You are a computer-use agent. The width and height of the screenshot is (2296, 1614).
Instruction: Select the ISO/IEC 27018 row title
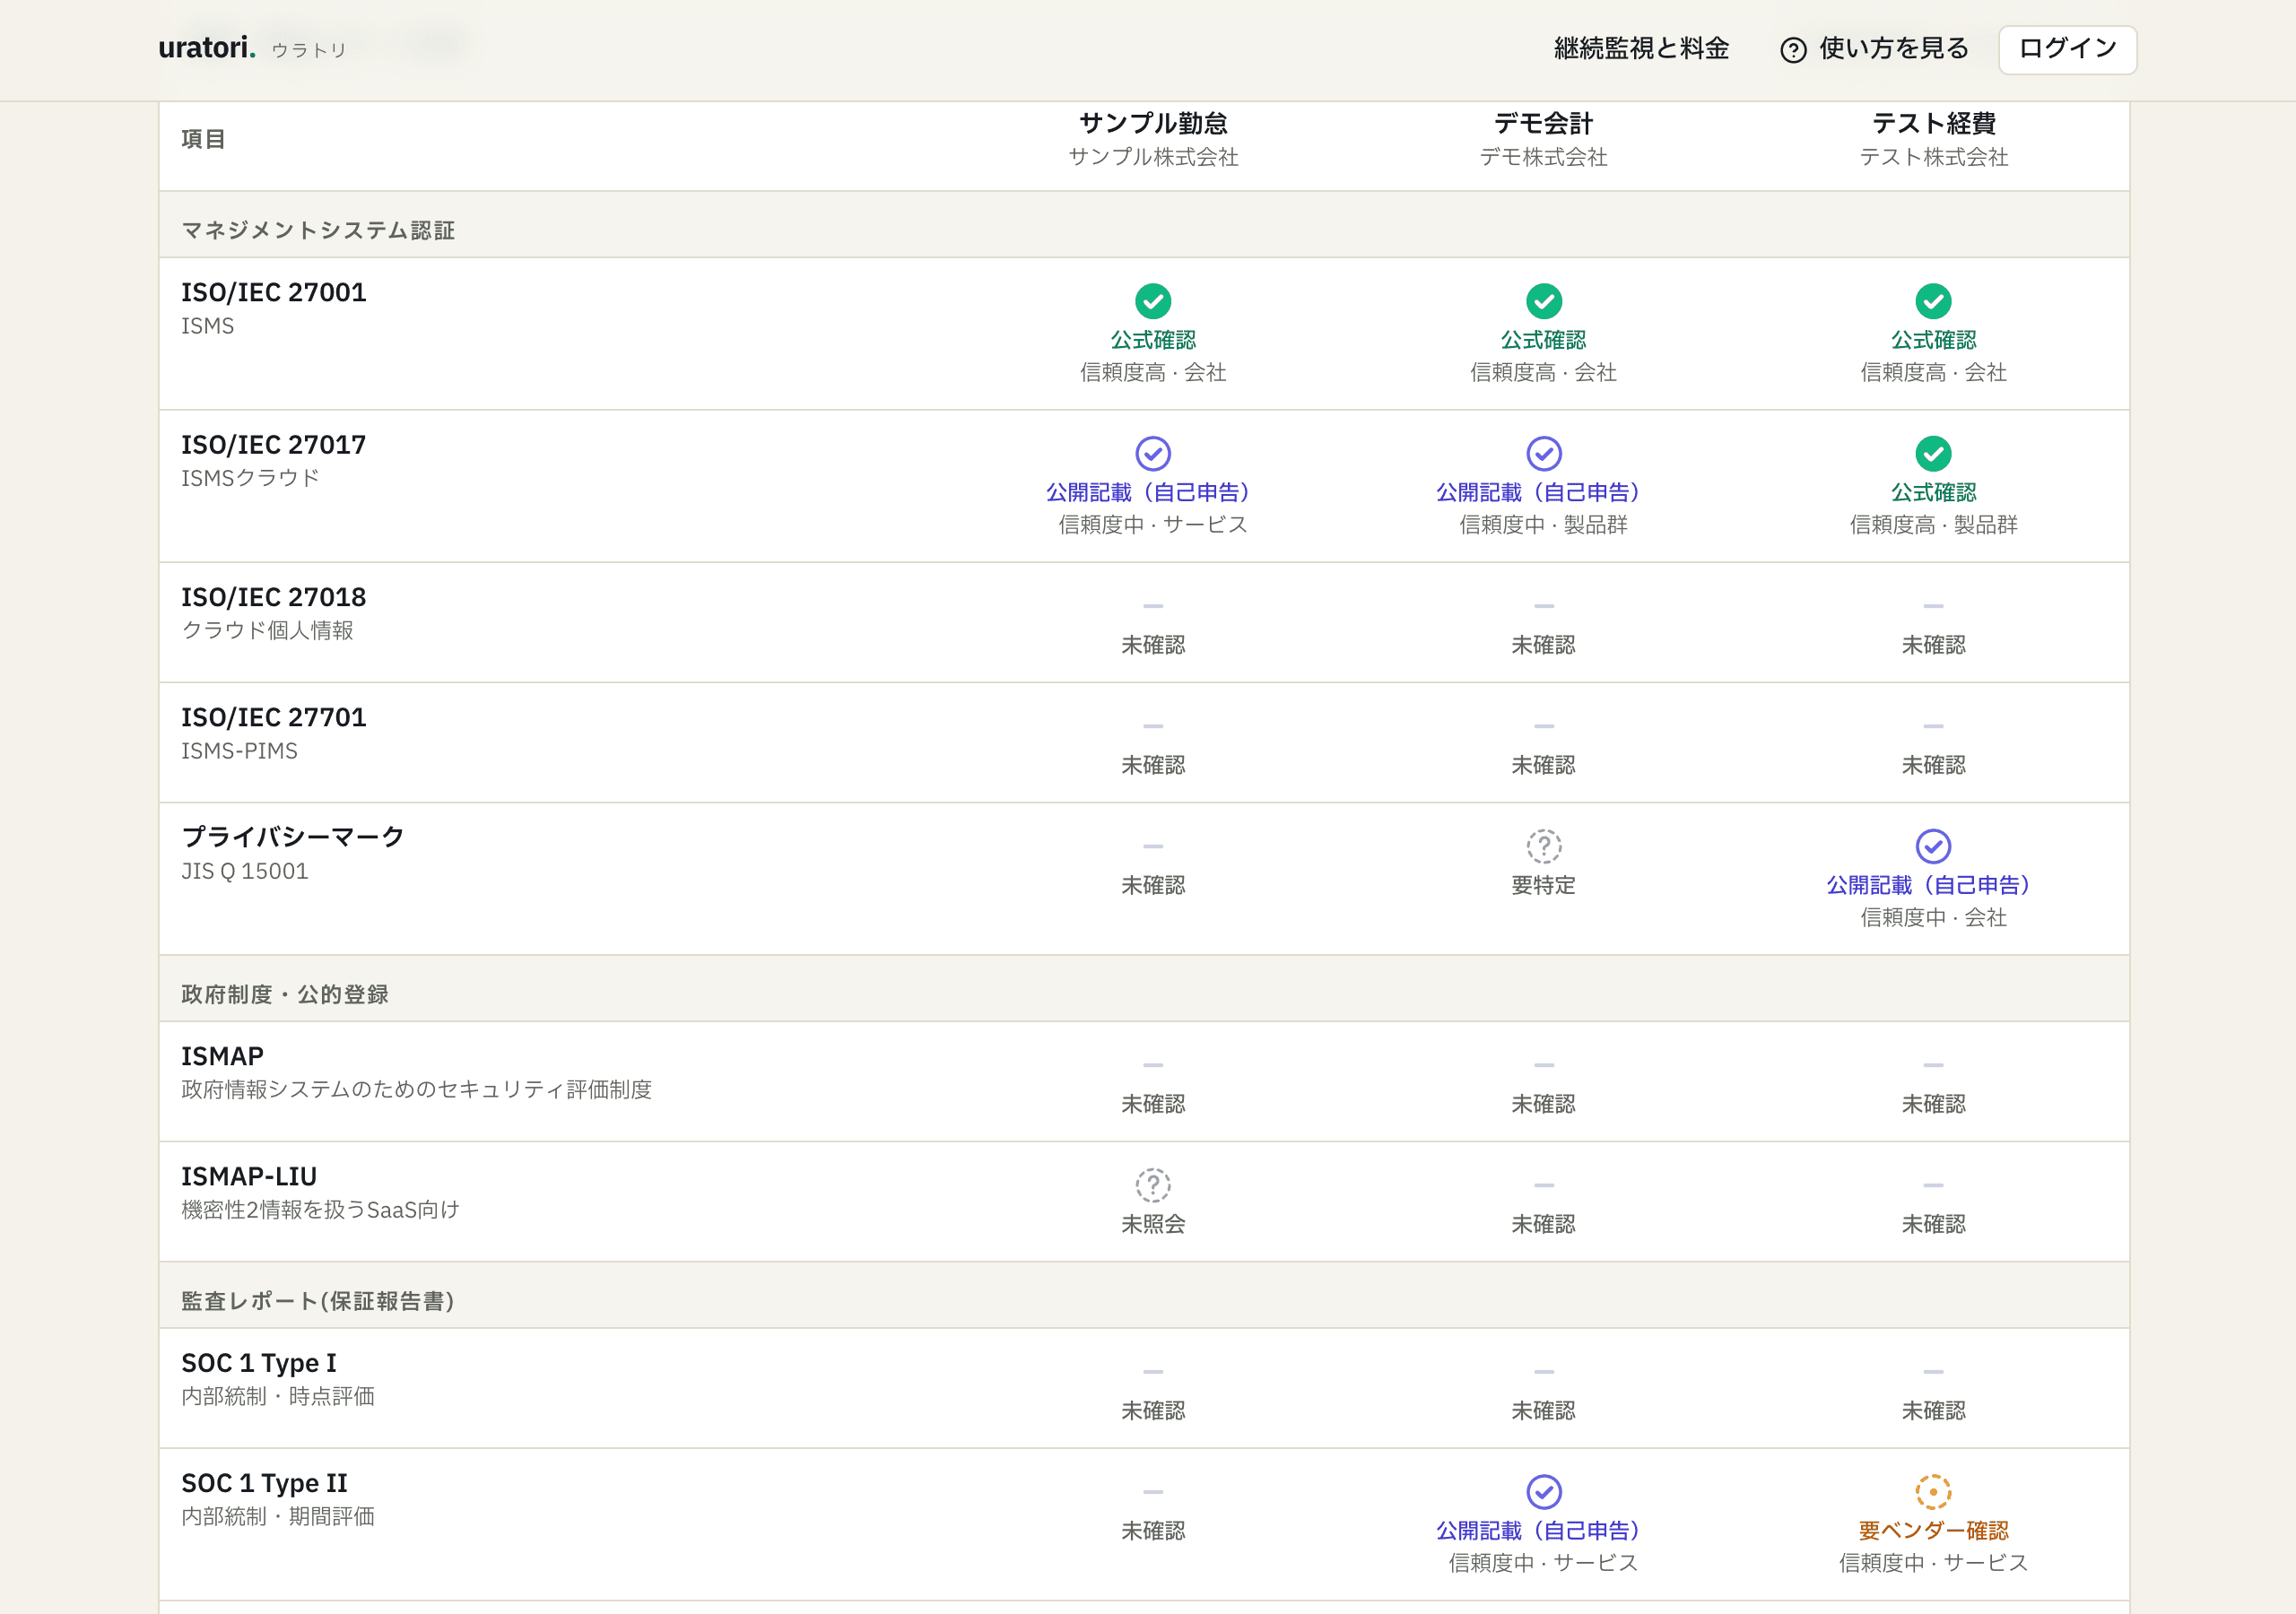pyautogui.click(x=274, y=597)
